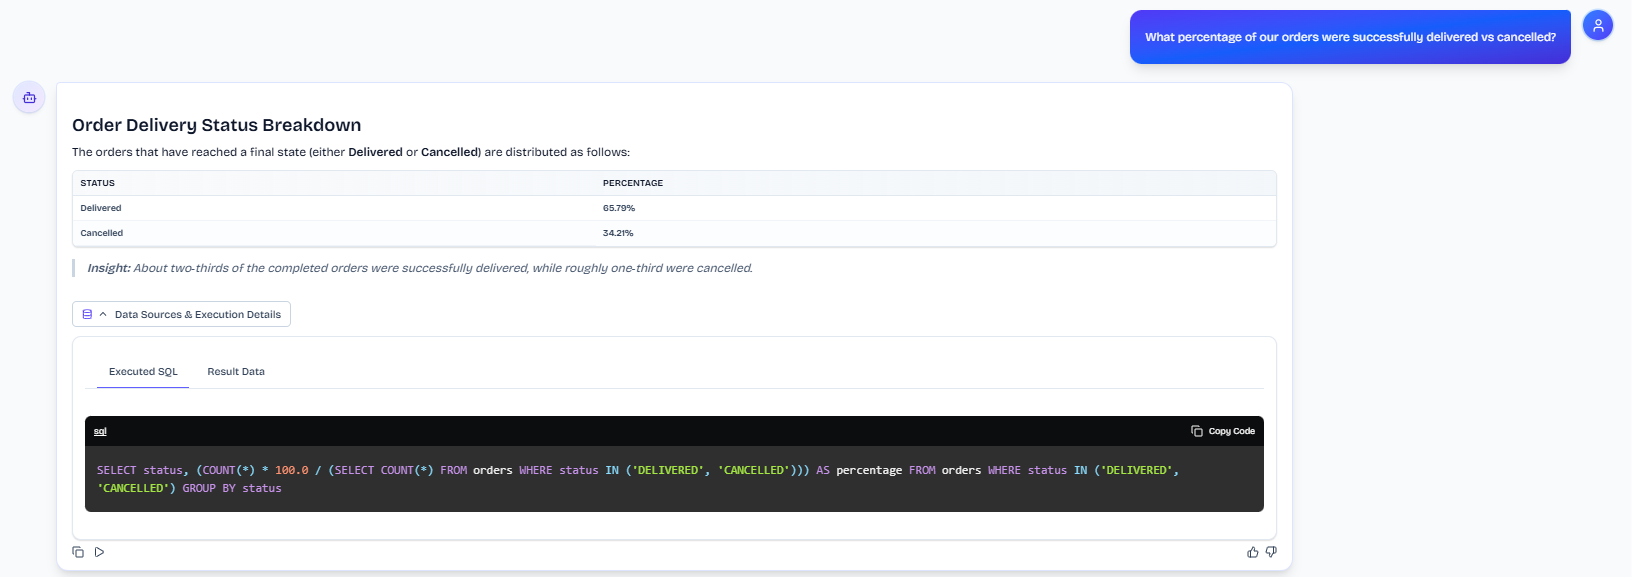Click the Order Delivery Status Breakdown heading

217,125
